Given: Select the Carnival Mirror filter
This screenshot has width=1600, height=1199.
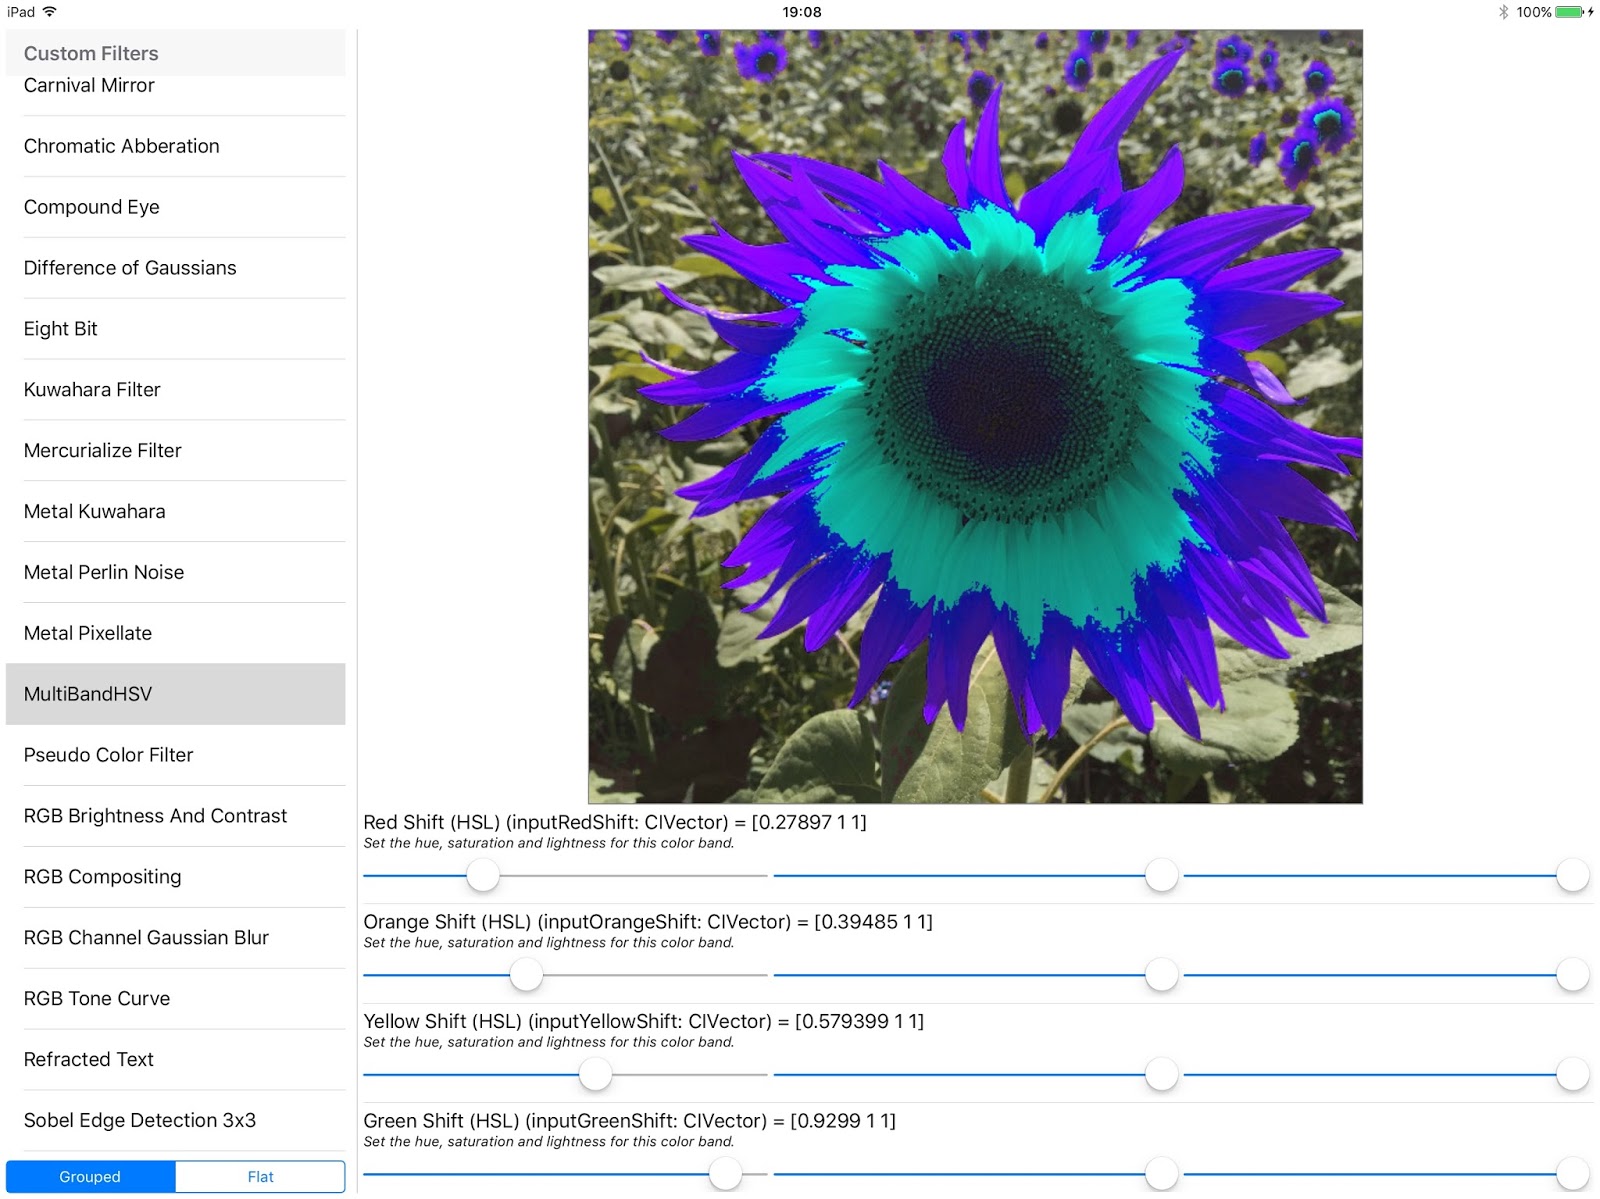Looking at the screenshot, I should [88, 85].
